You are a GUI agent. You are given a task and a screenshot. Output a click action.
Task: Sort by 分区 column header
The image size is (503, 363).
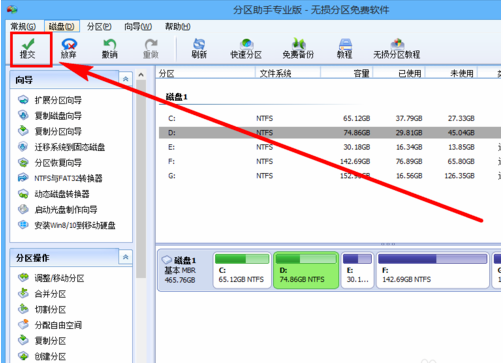[x=205, y=73]
